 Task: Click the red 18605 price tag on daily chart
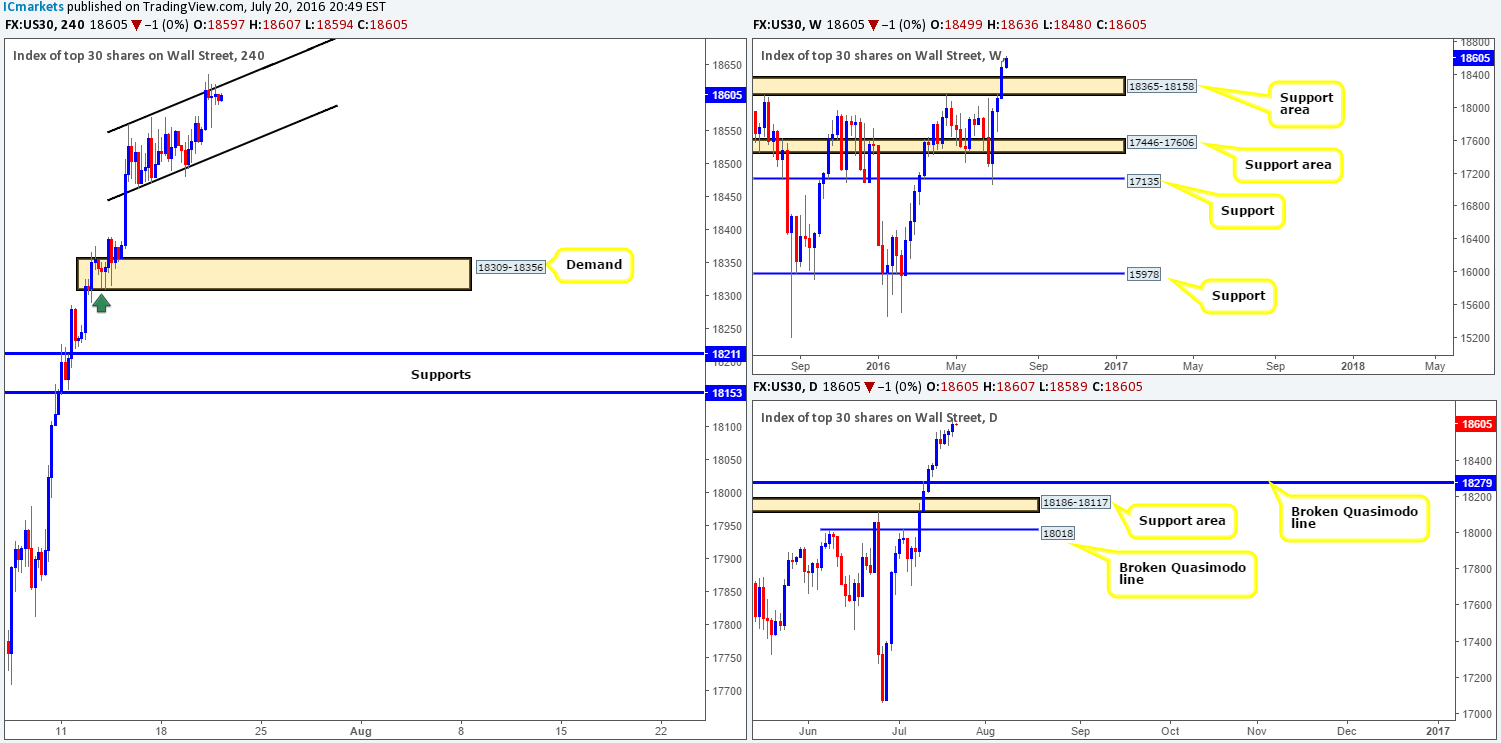[1474, 425]
